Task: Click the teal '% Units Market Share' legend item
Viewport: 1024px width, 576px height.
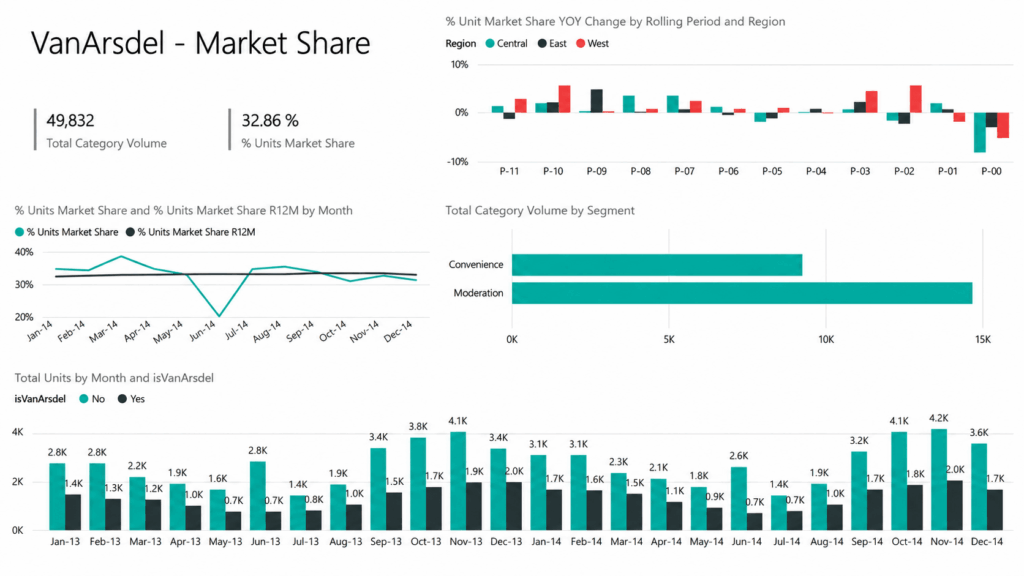Action: 67,232
